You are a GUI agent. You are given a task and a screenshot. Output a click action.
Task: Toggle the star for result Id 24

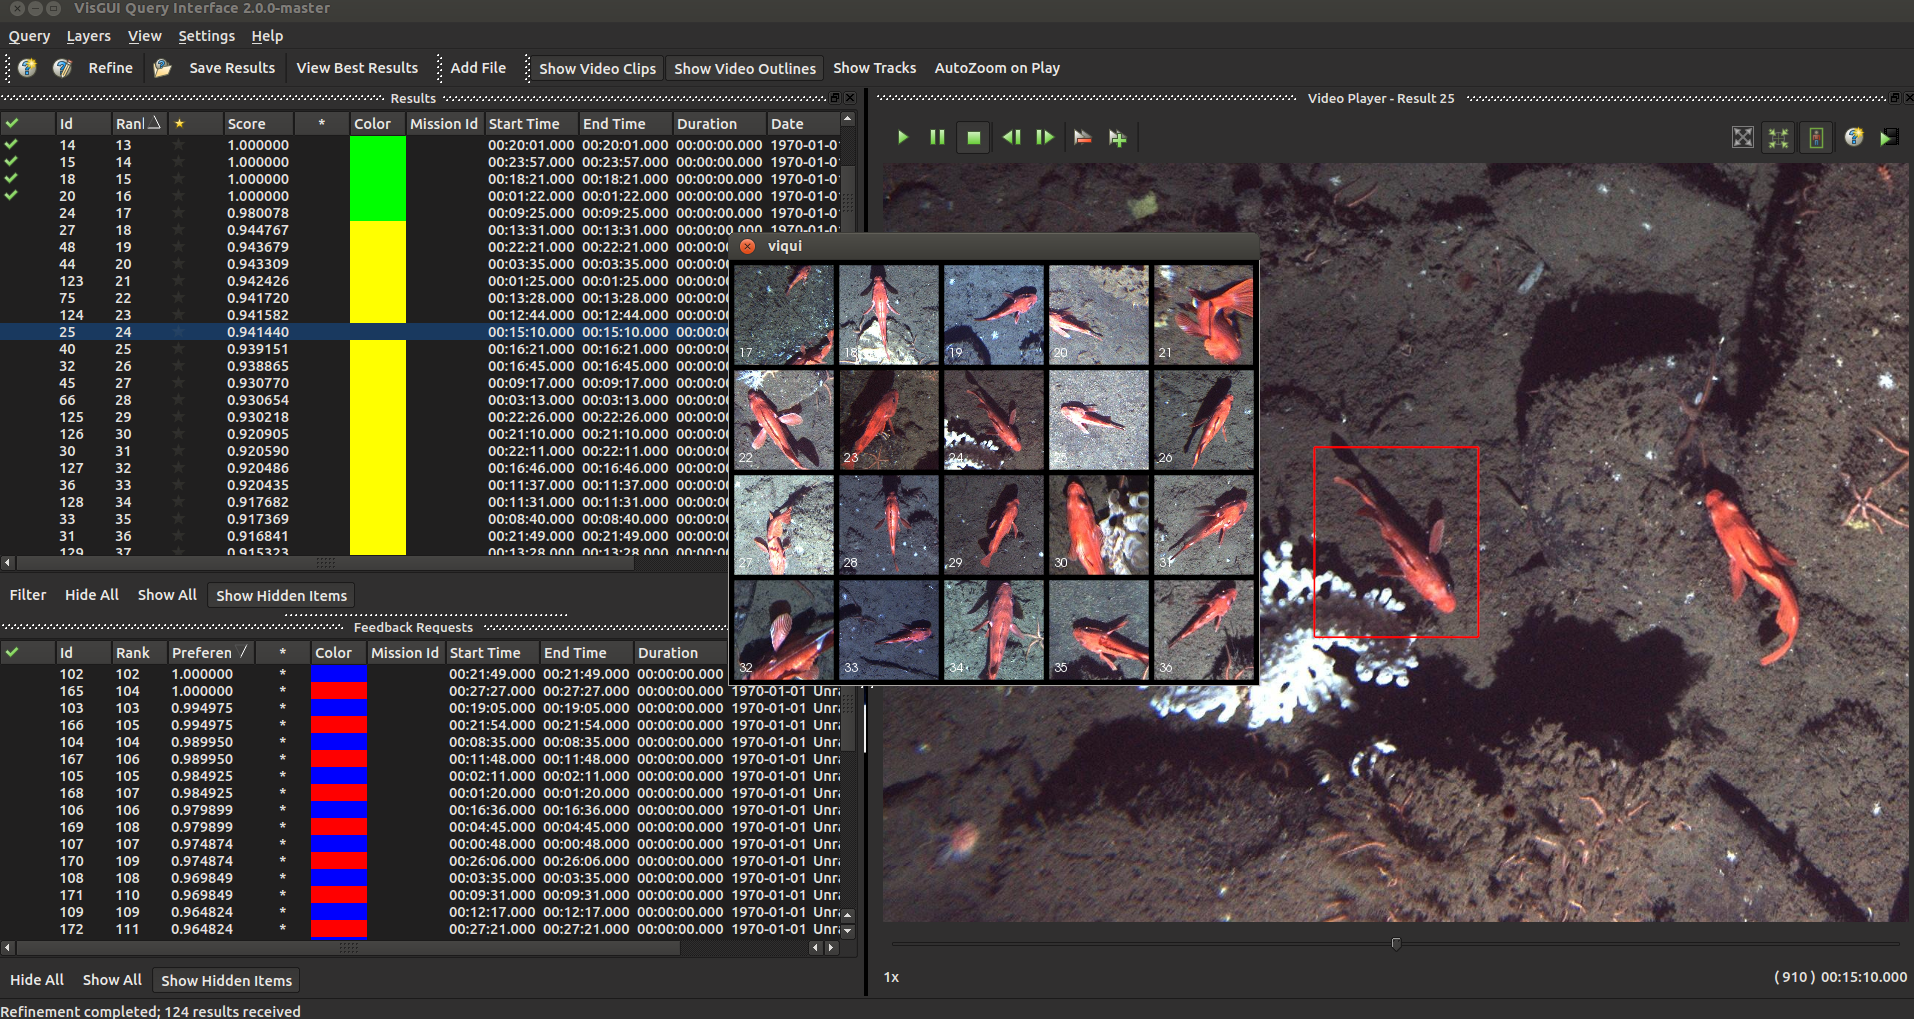click(x=179, y=213)
